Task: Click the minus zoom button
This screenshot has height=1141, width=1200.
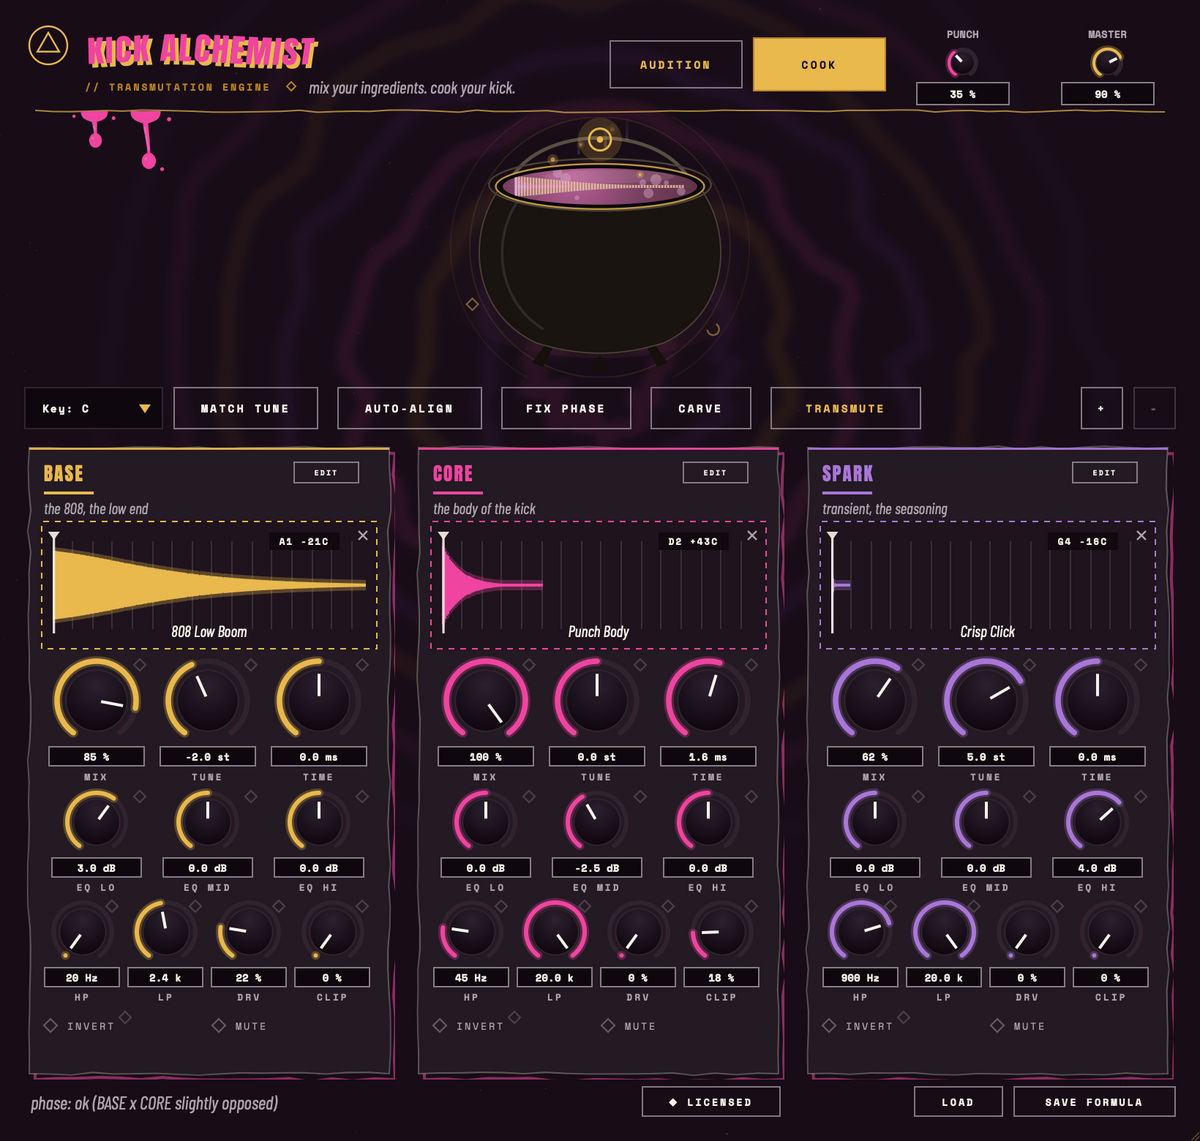Action: point(1154,408)
